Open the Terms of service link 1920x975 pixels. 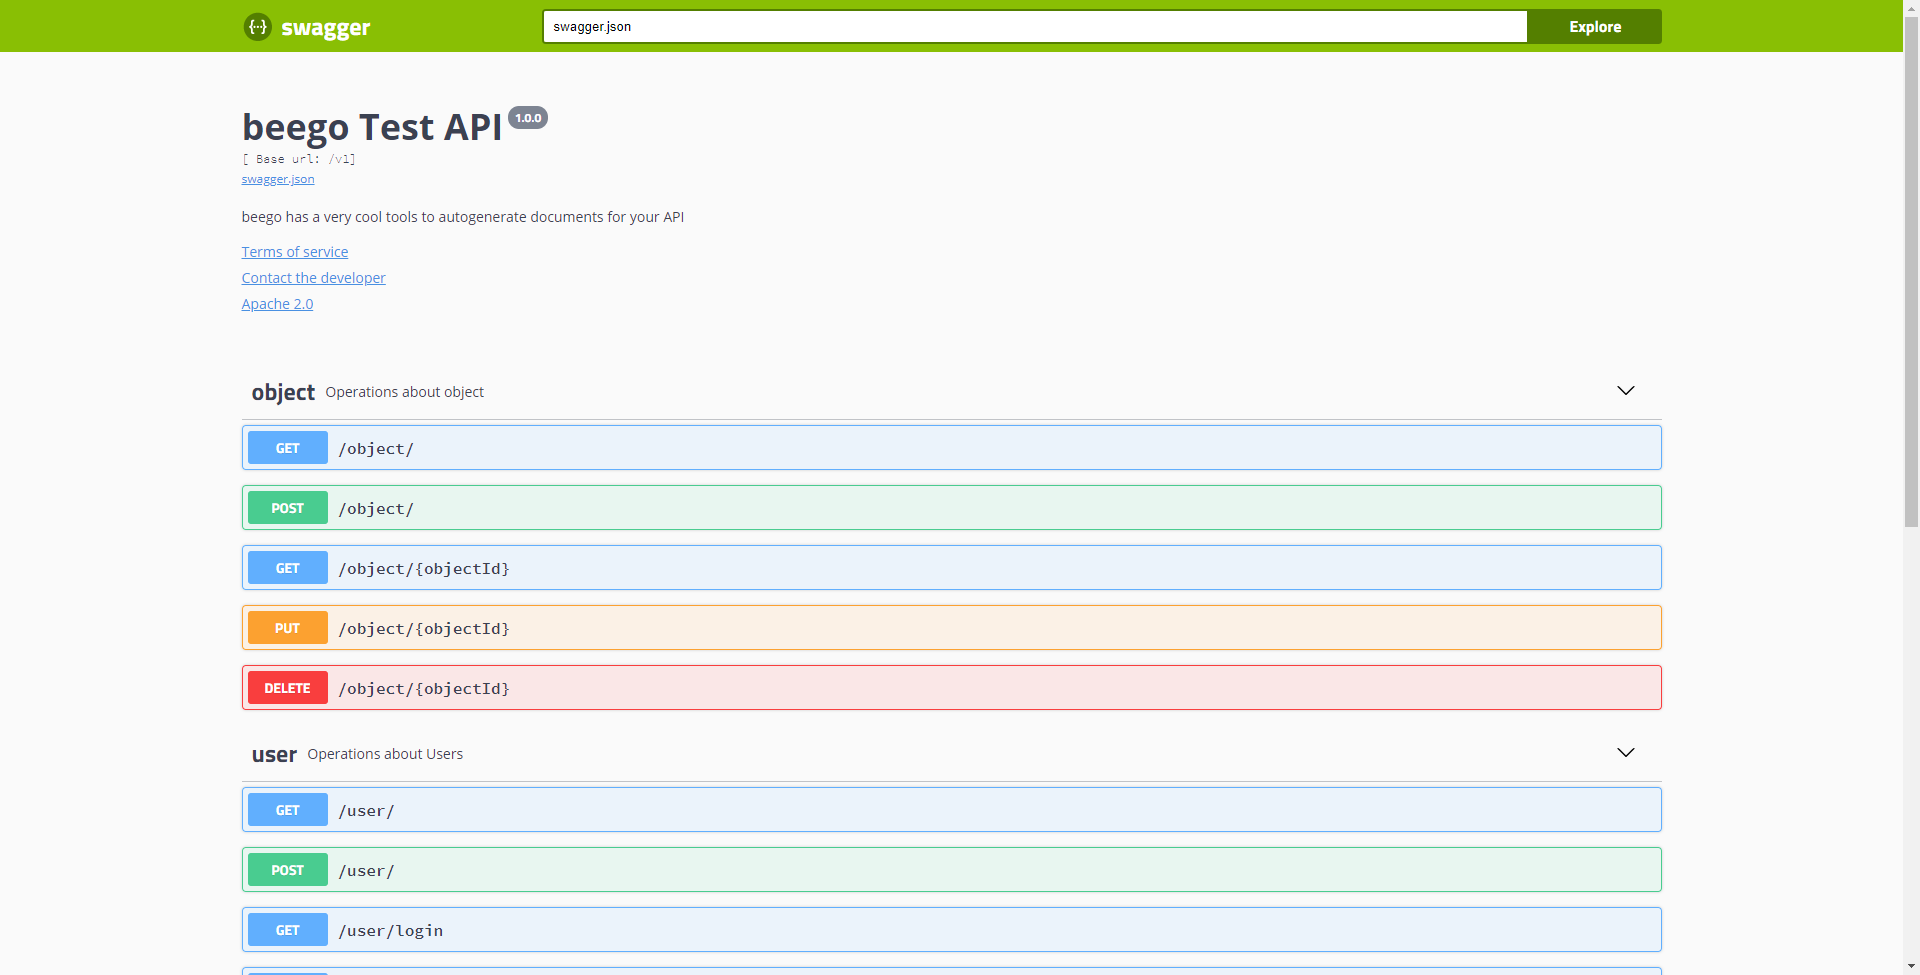coord(295,252)
